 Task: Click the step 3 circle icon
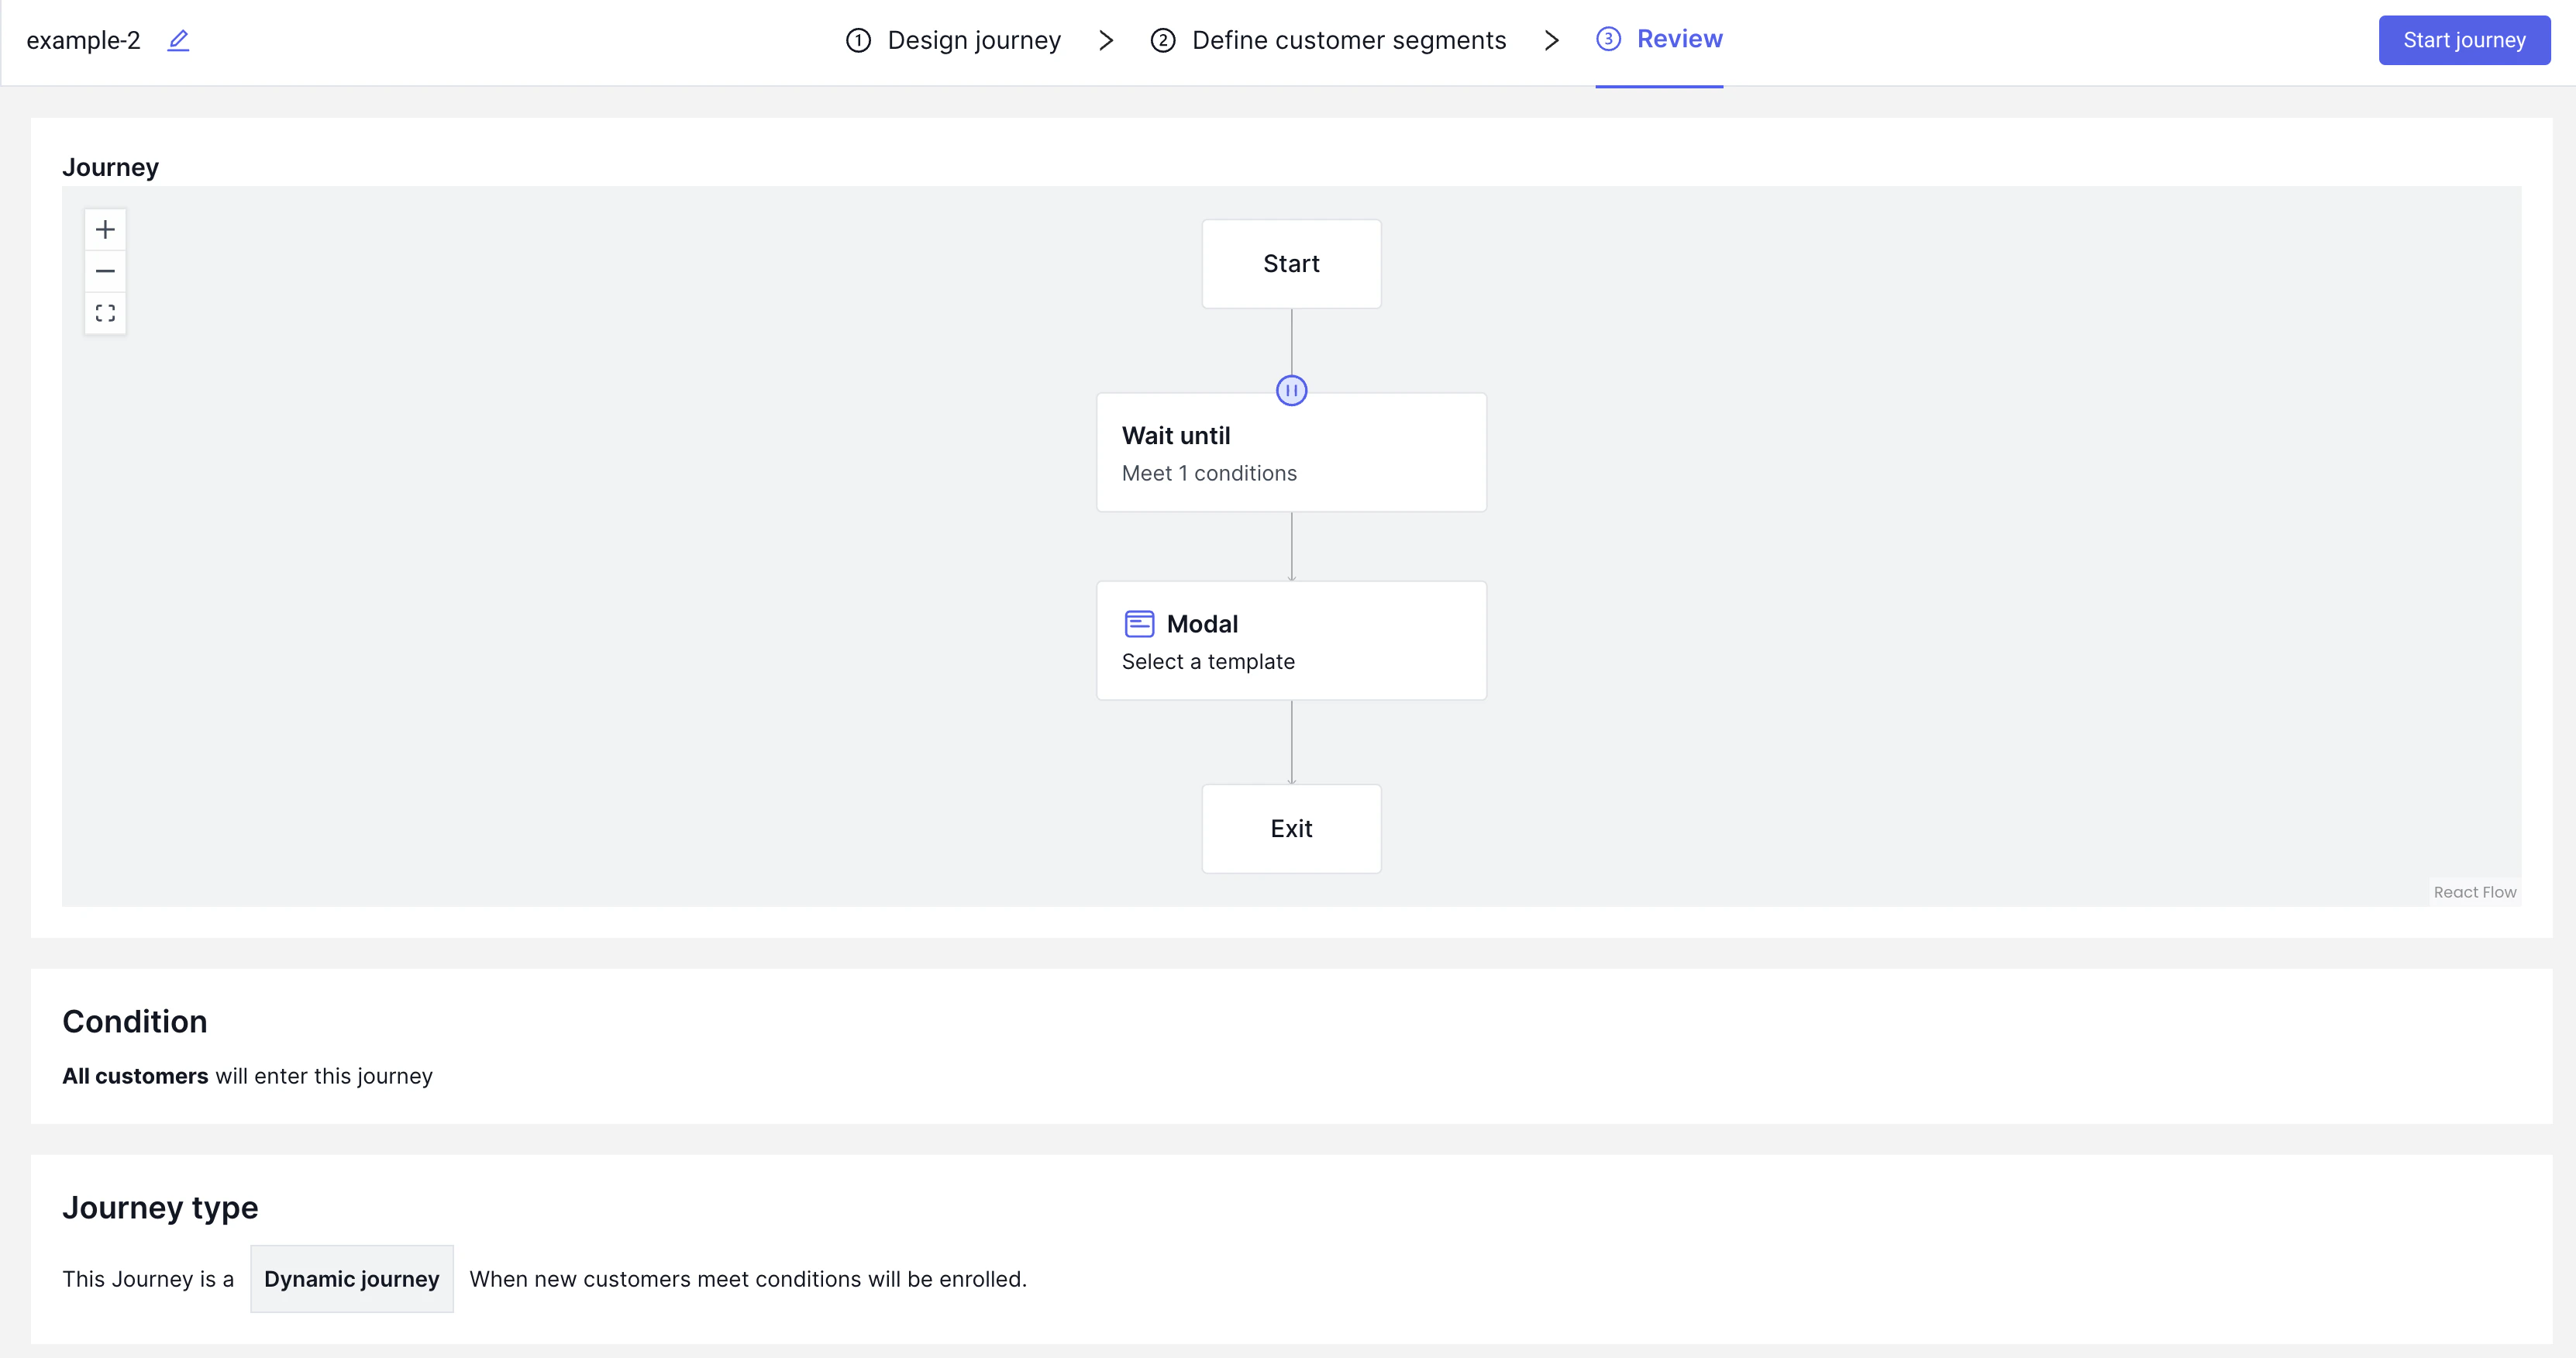pos(1608,39)
